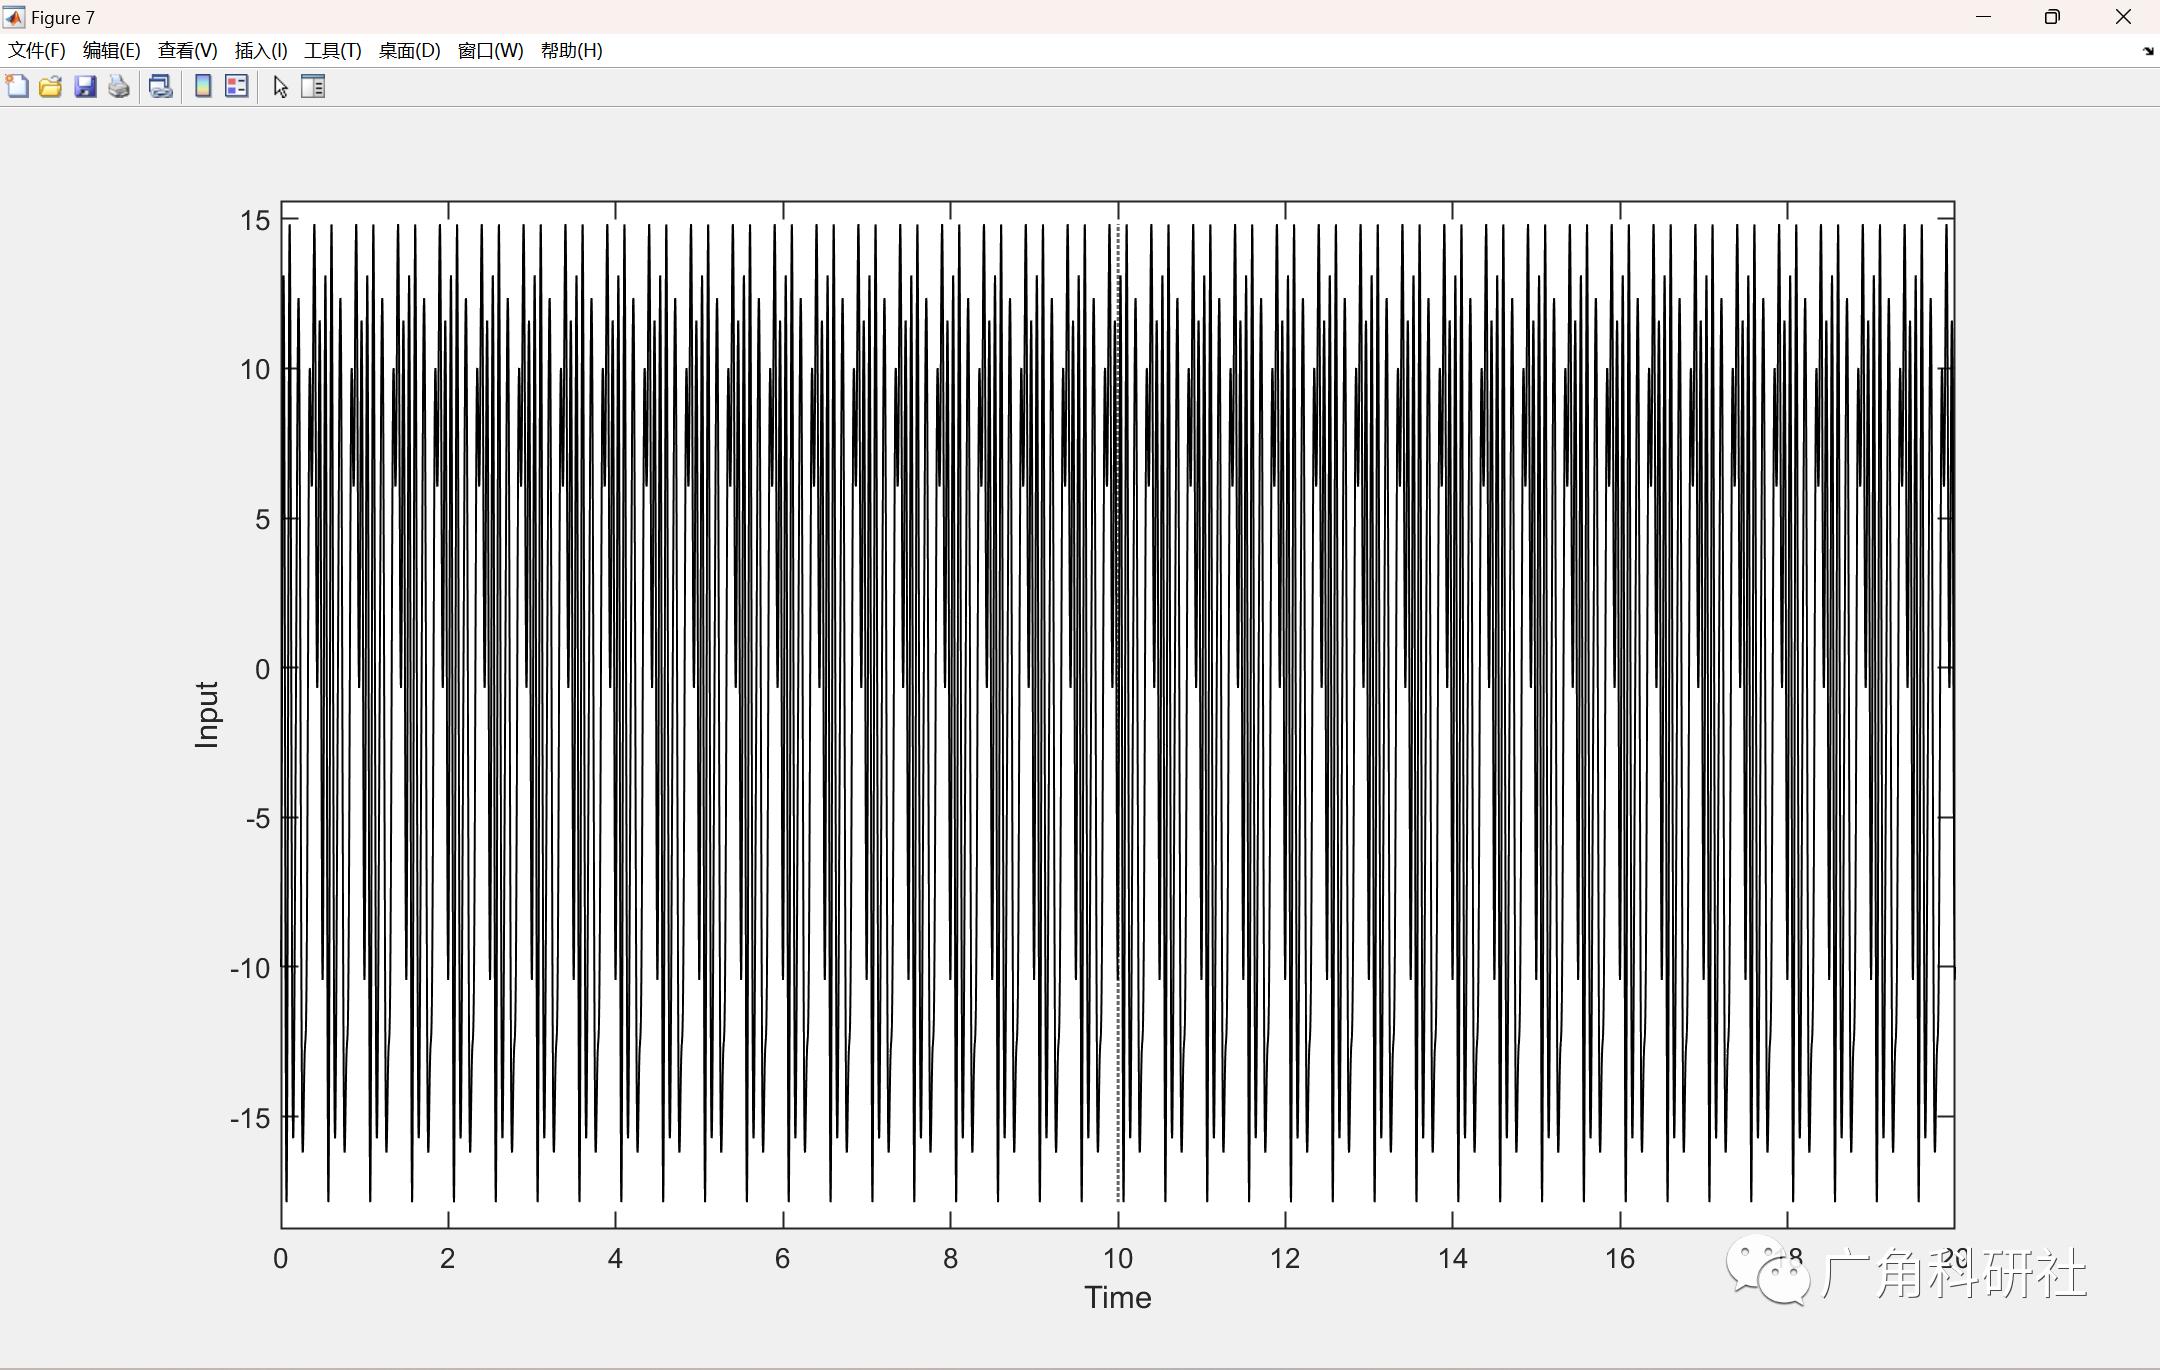Save the figure with the floppy disk icon
Screen dimensions: 2160x1370
(x=85, y=87)
